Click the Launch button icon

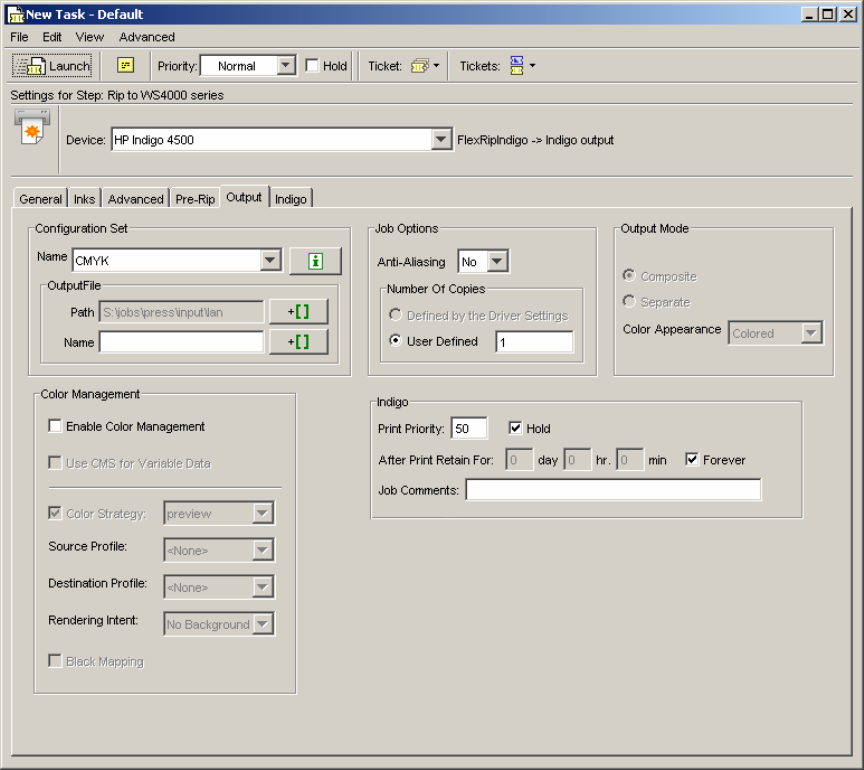(x=31, y=66)
